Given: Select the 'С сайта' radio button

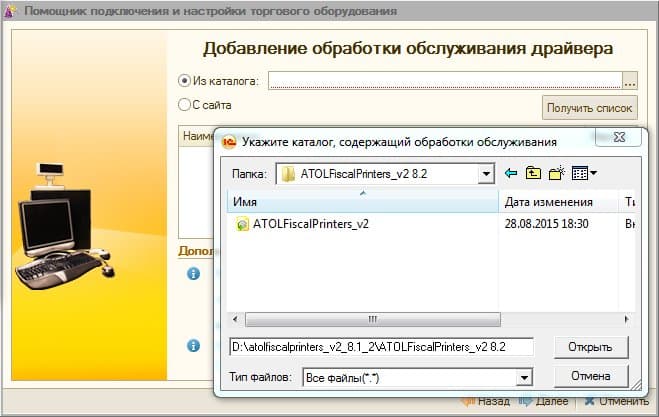Looking at the screenshot, I should 184,105.
